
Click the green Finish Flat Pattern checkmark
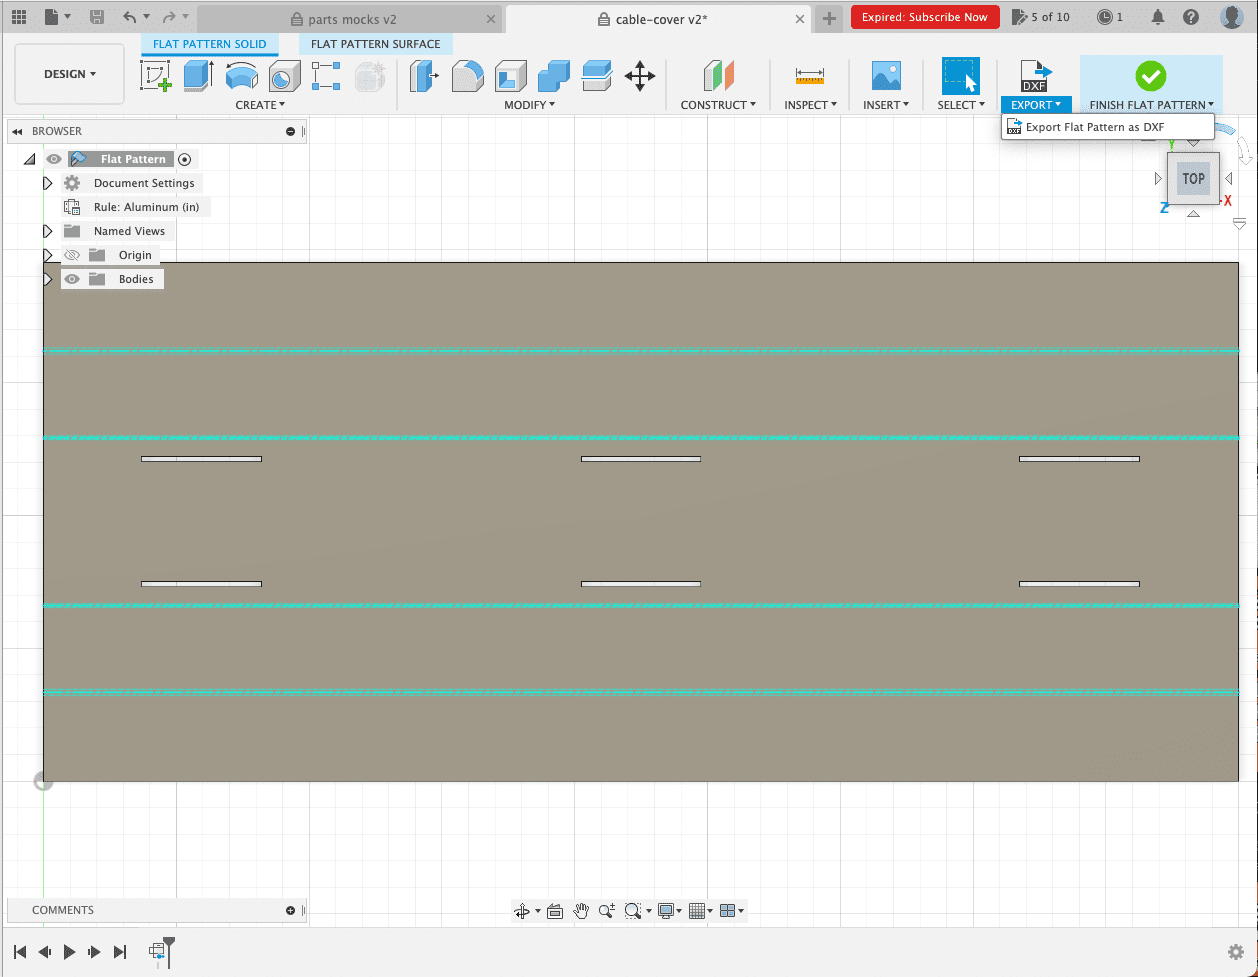(1150, 76)
